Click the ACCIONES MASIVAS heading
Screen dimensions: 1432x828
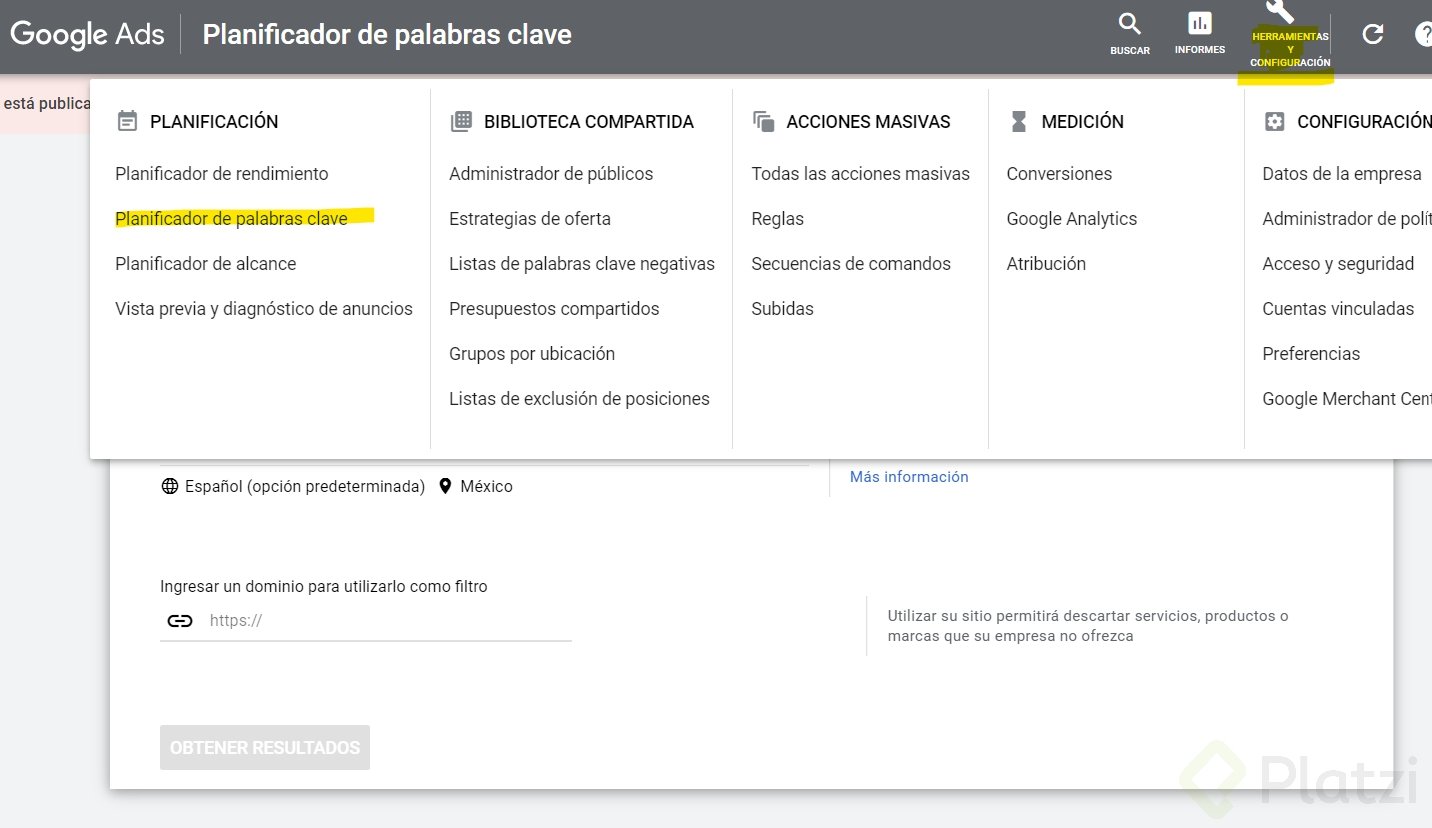[869, 122]
